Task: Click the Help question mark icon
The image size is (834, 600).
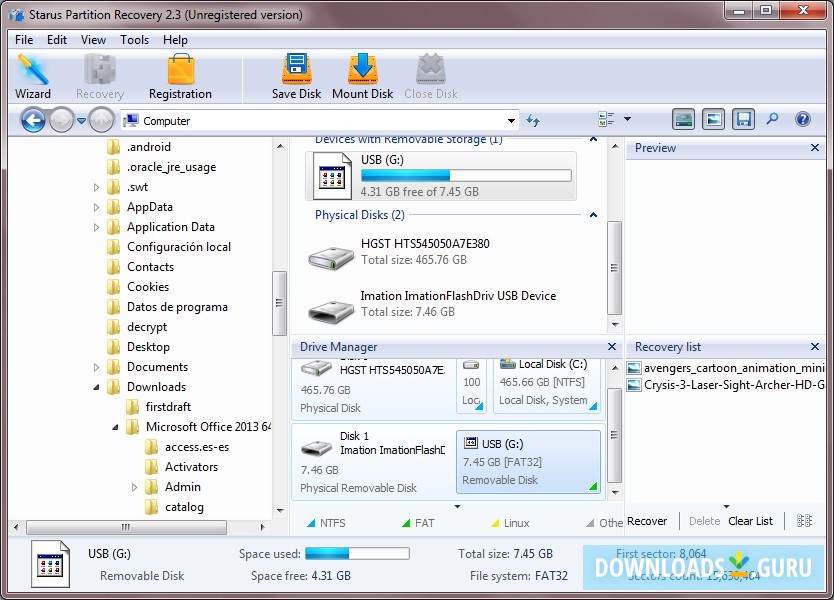Action: (x=802, y=119)
